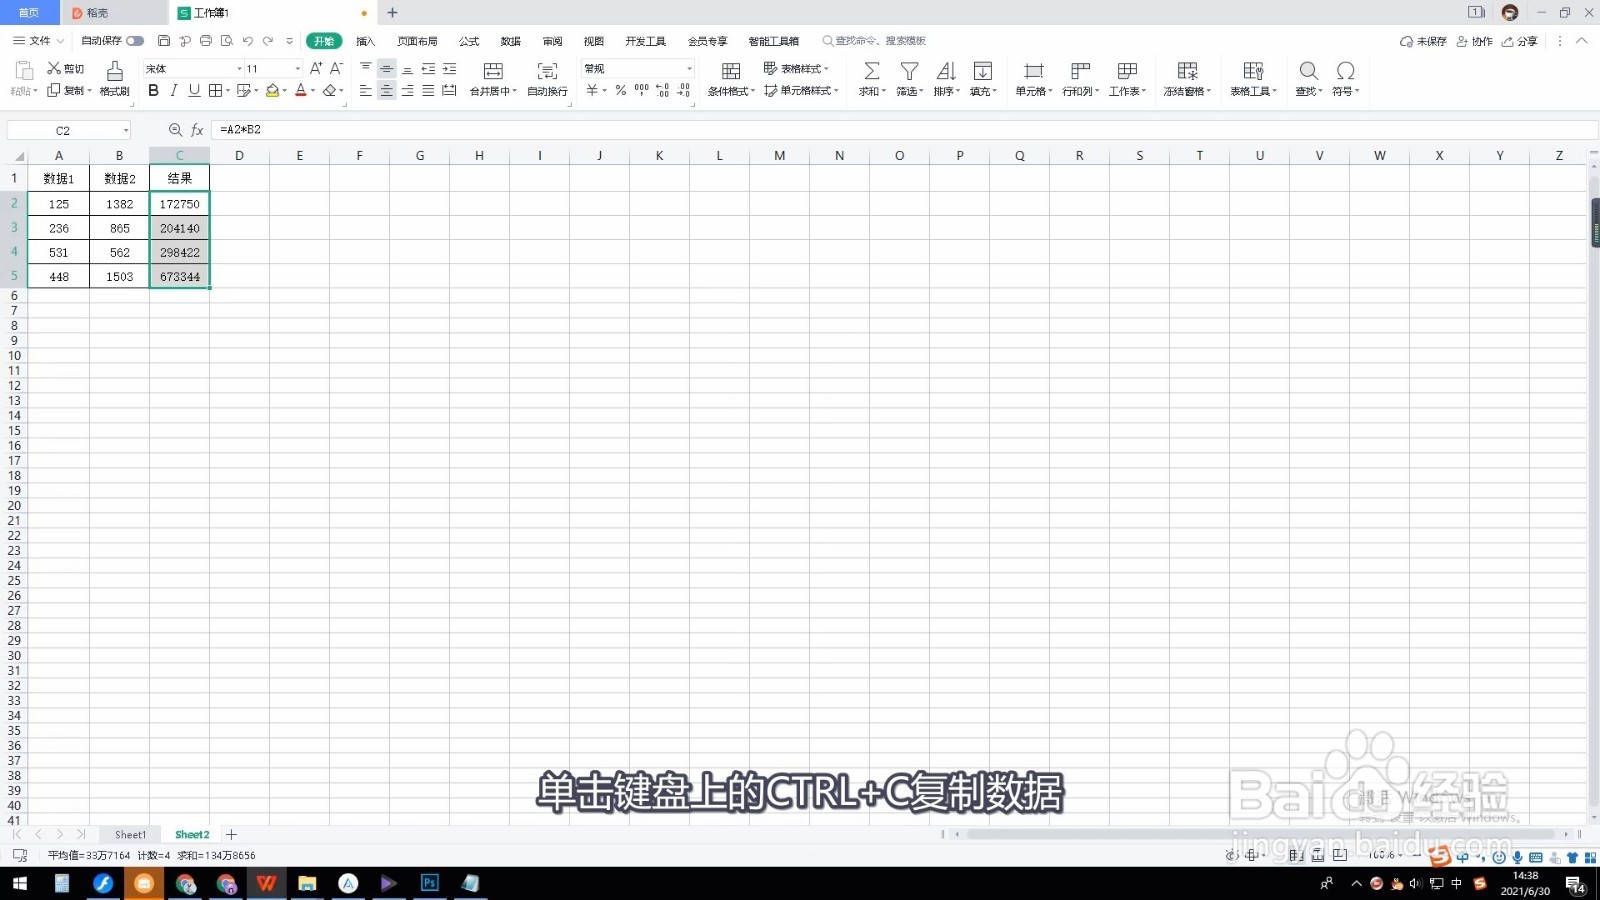Click the Wrap Text (自动换行) icon
Viewport: 1600px width, 900px height.
(547, 71)
